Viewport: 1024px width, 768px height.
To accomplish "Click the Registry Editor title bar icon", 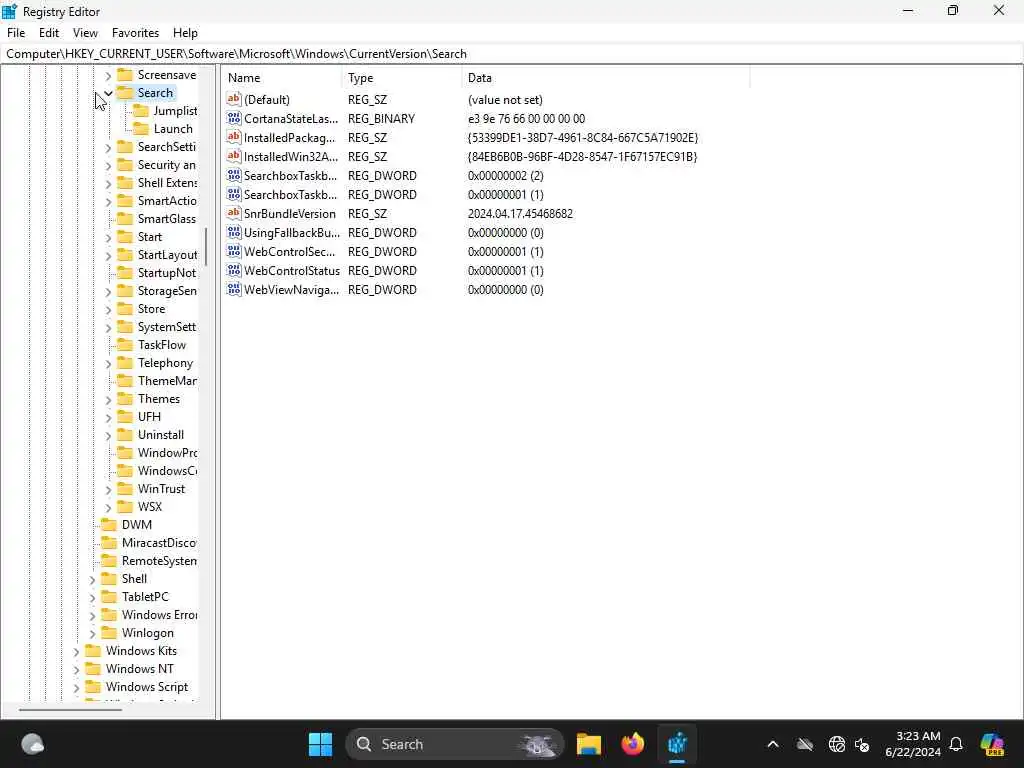I will [10, 11].
